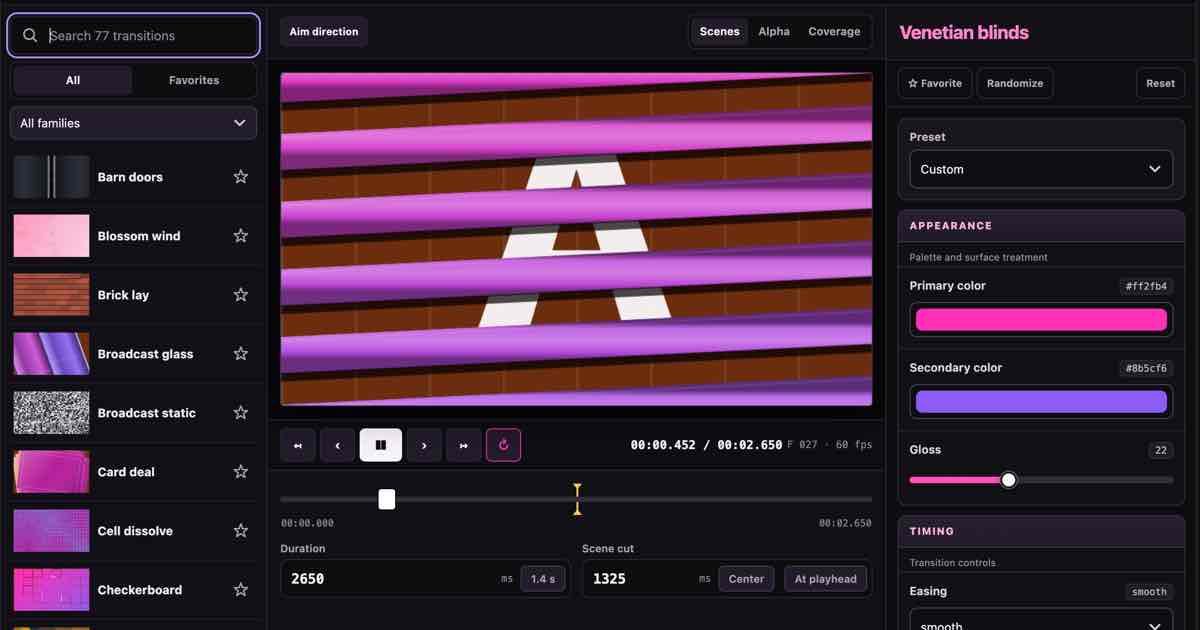This screenshot has width=1200, height=630.
Task: Set duration with the 1.4 s button
Action: pos(543,579)
